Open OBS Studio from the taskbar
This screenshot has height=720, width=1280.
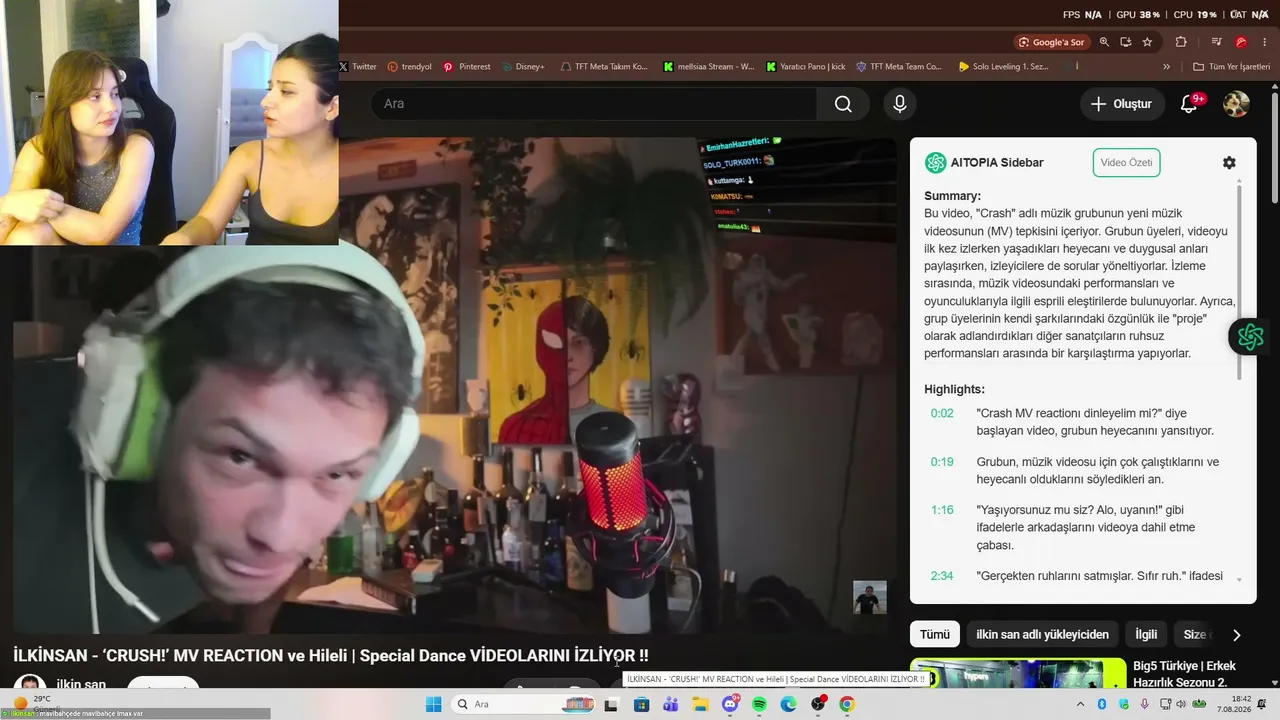pyautogui.click(x=818, y=704)
